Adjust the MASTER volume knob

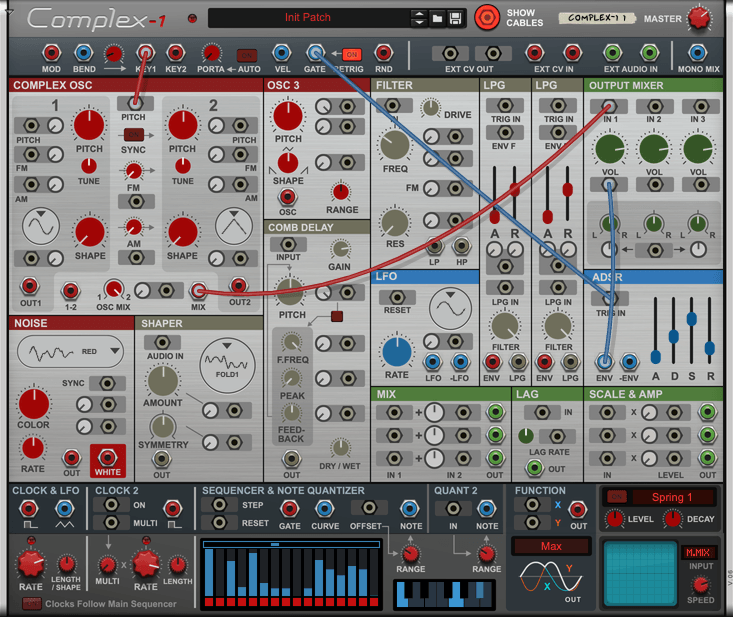tap(699, 19)
